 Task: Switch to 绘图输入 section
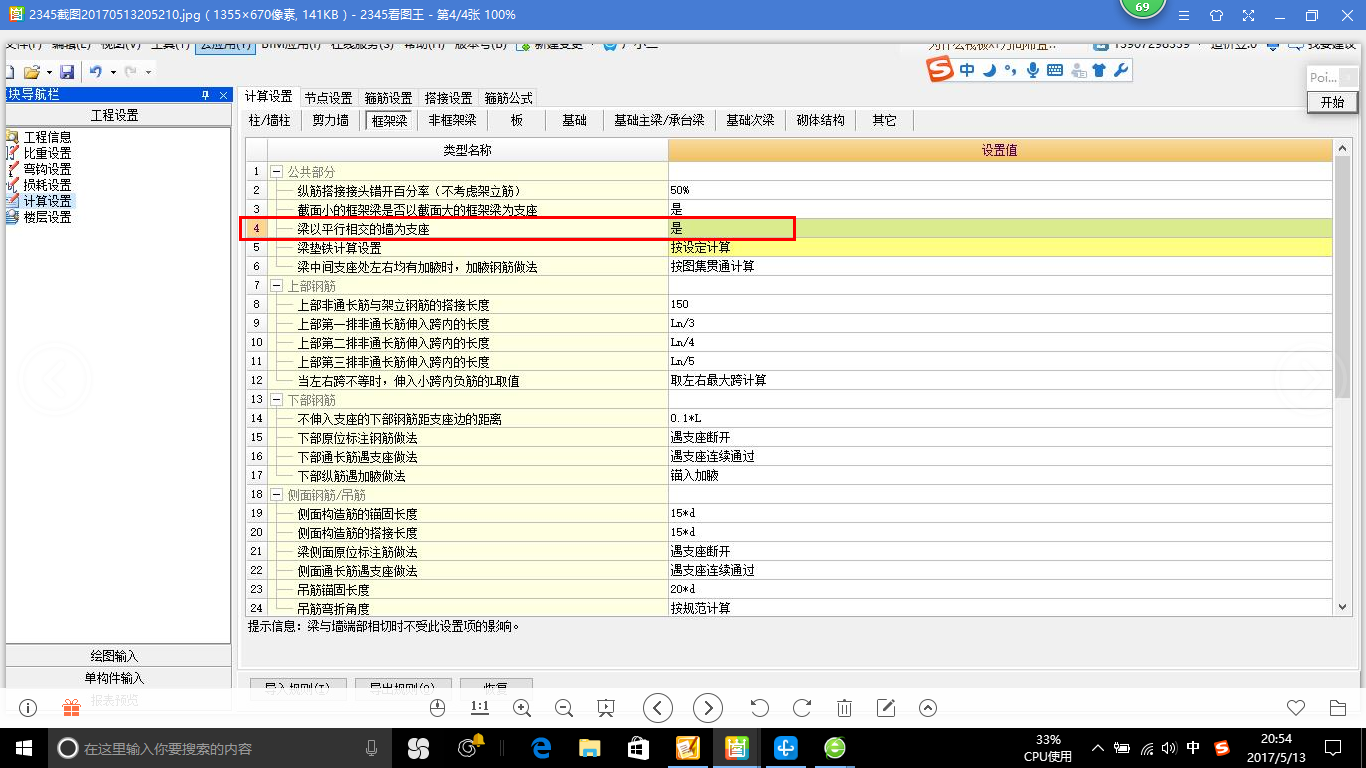(118, 656)
